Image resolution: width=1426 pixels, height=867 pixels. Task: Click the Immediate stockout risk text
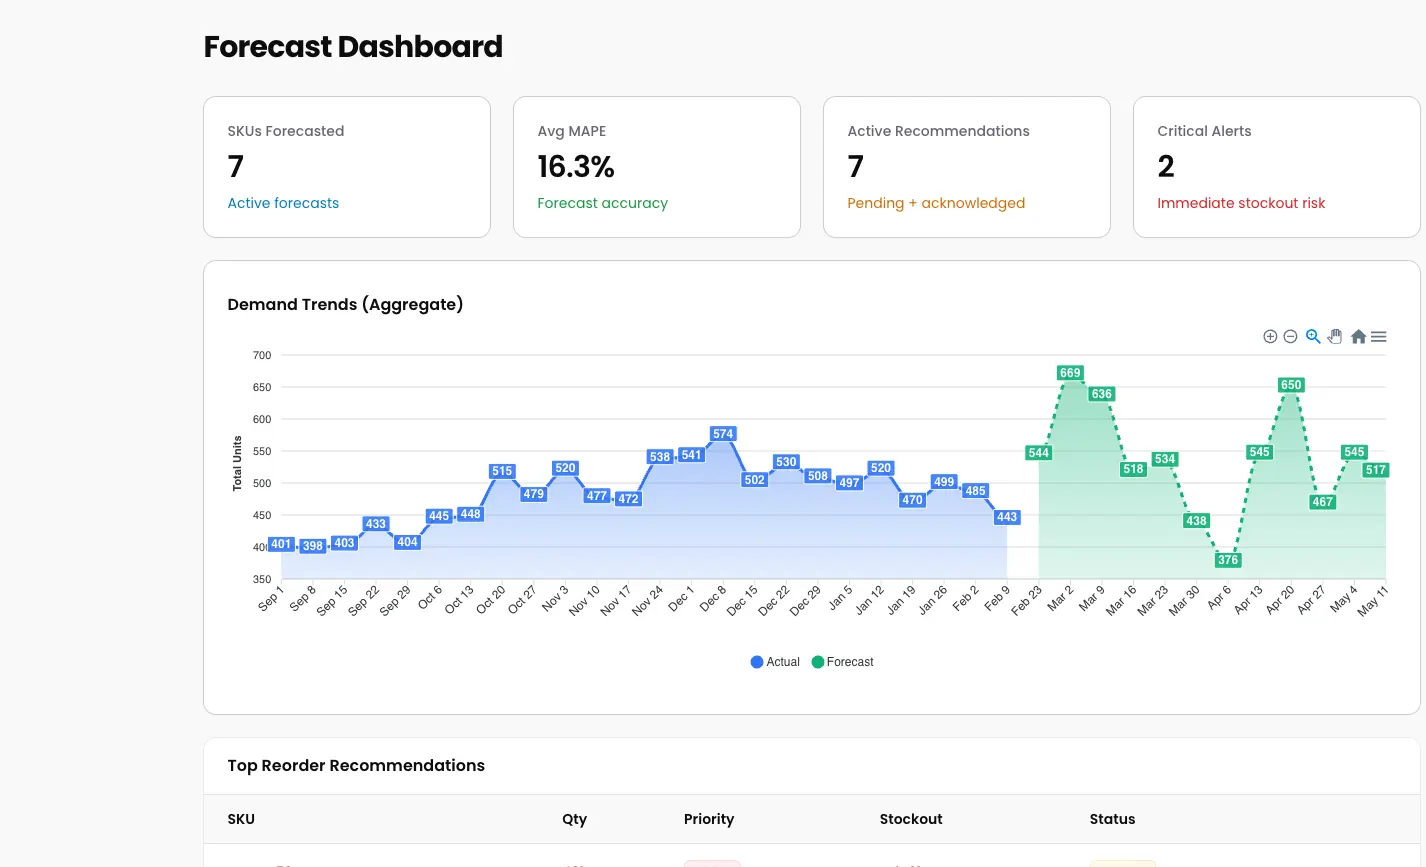(x=1241, y=203)
